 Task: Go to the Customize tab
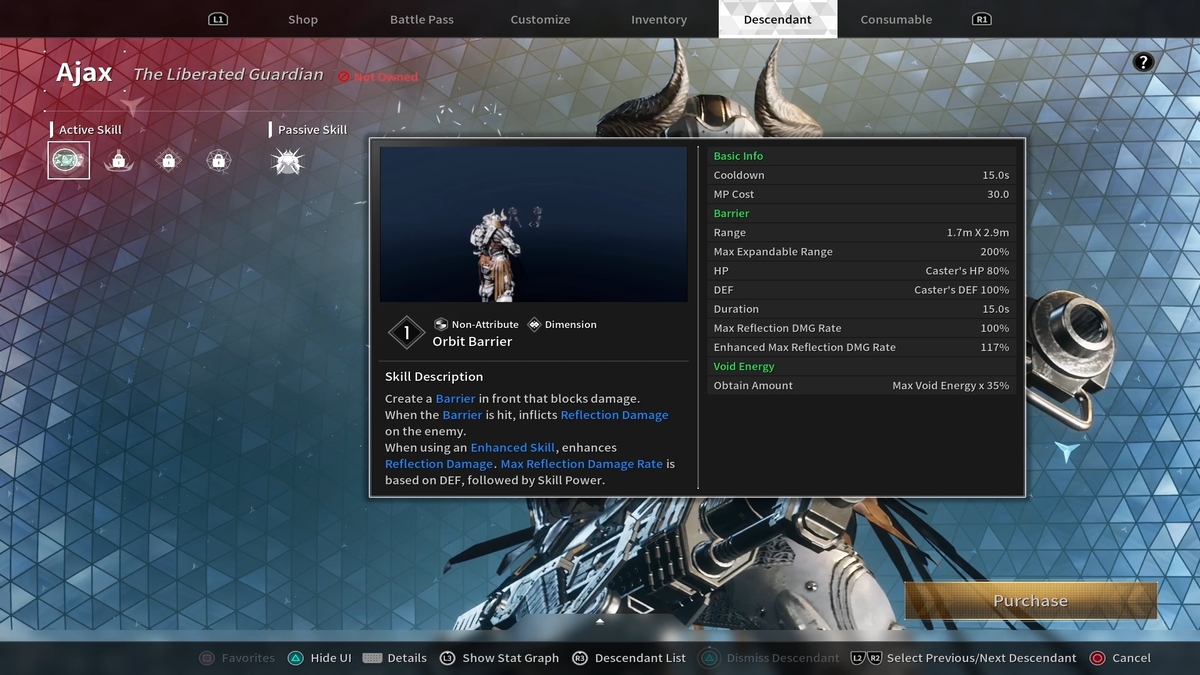540,19
